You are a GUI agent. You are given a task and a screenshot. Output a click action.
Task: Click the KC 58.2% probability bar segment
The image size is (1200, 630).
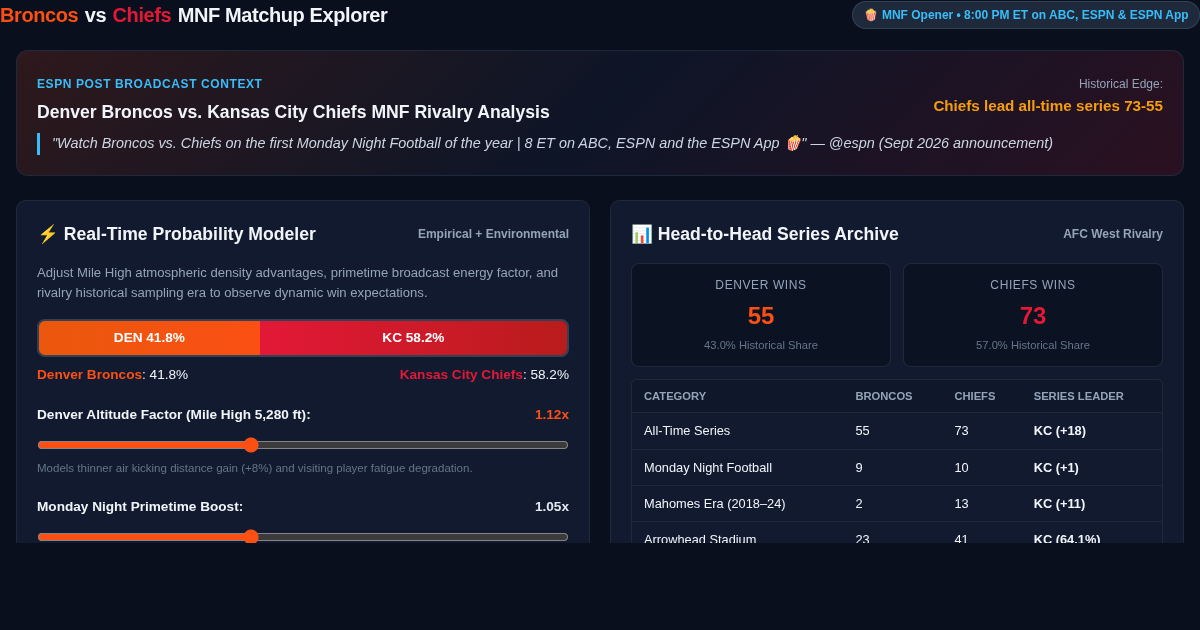(413, 338)
